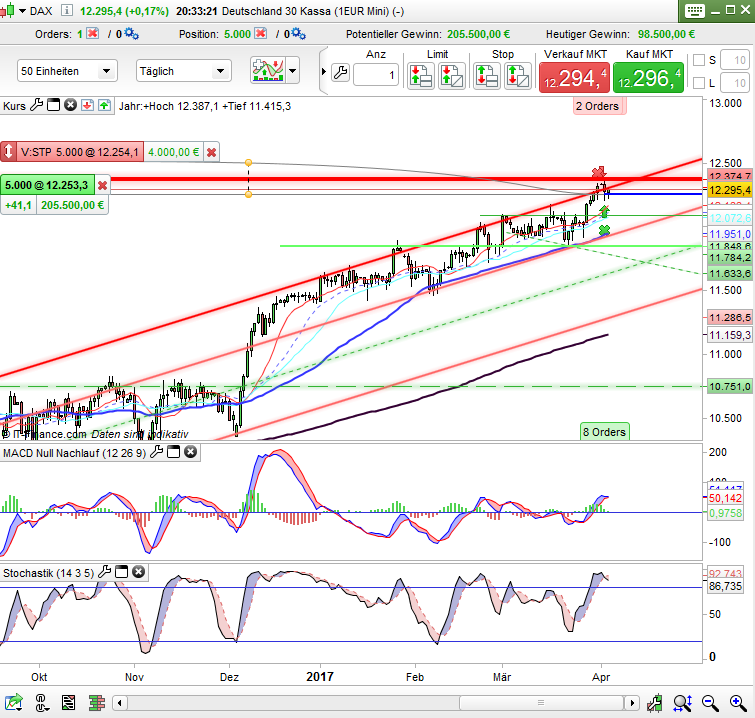This screenshot has width=755, height=718.
Task: Click the Kurs panel window icon
Action: [53, 105]
